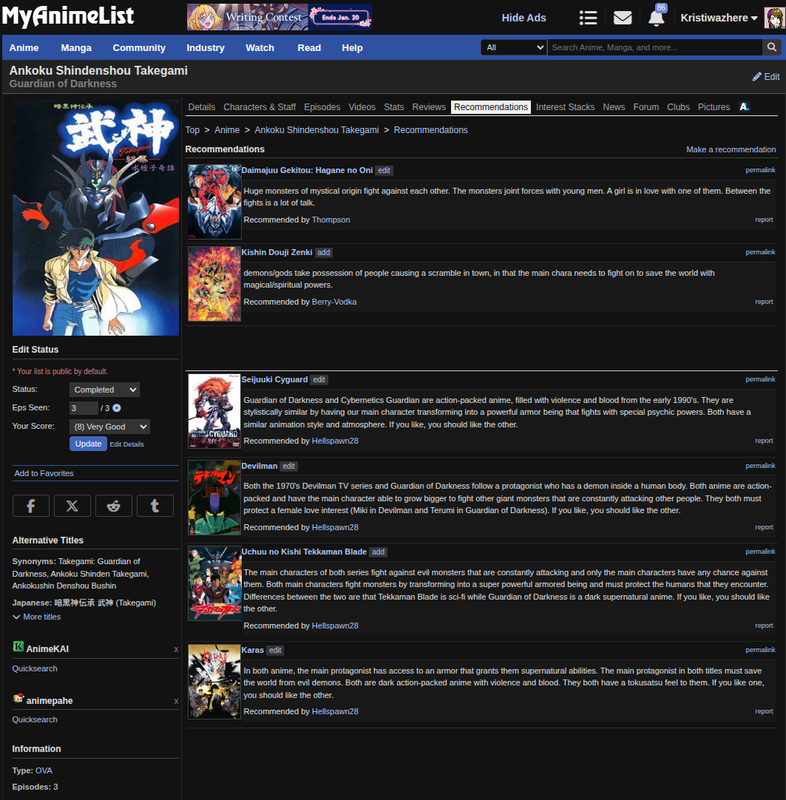Click Add to Favorites

pos(44,473)
